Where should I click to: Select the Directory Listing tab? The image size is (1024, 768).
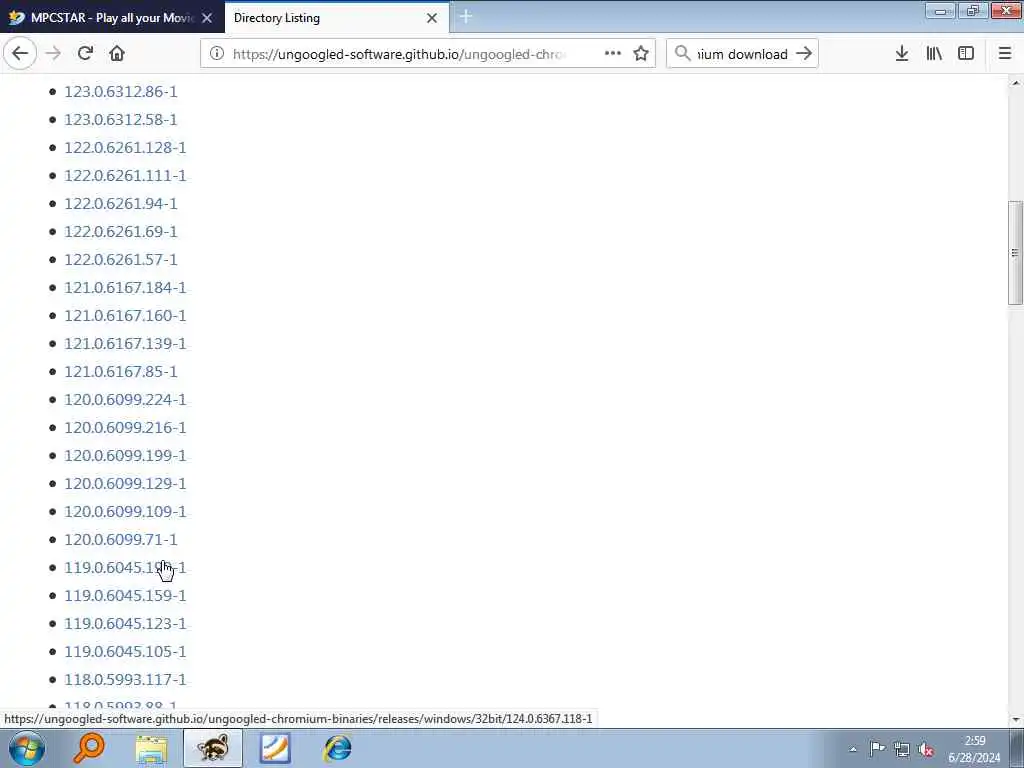[337, 18]
